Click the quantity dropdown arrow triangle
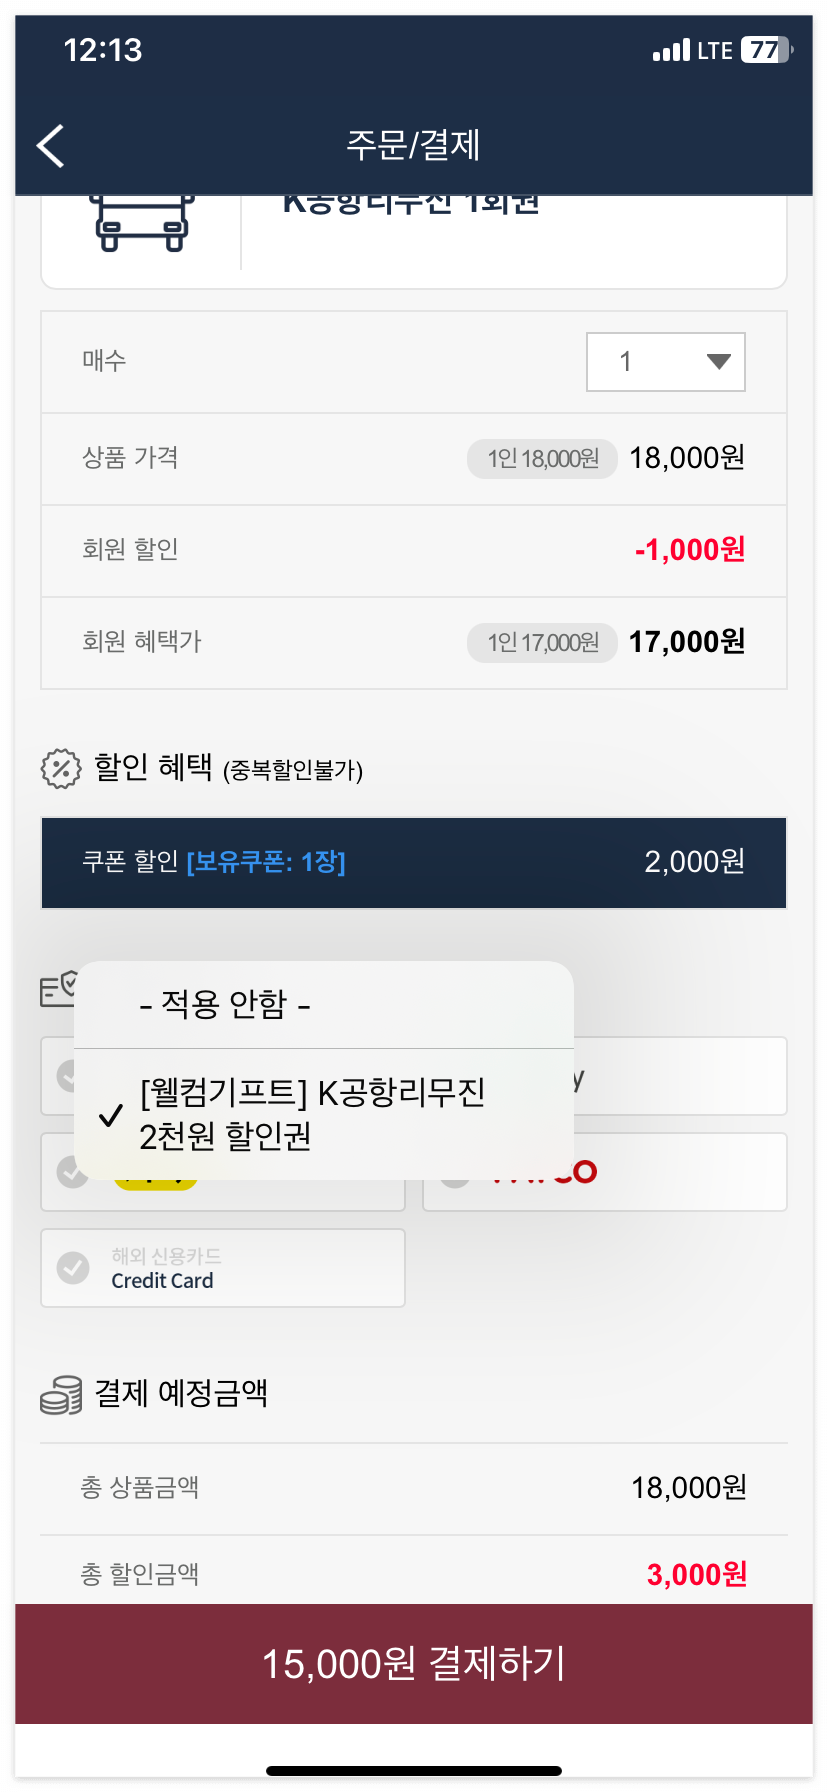The height and width of the screenshot is (1792, 828). pyautogui.click(x=718, y=362)
